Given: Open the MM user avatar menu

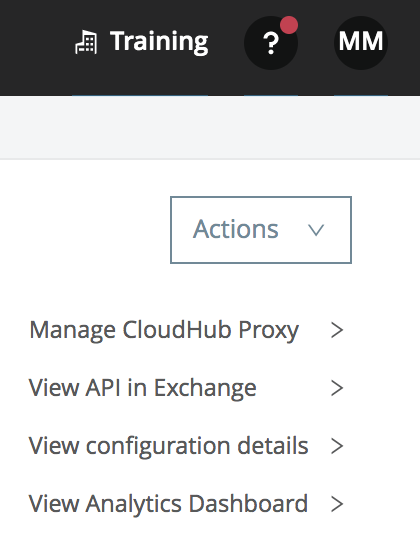Looking at the screenshot, I should pos(361,43).
